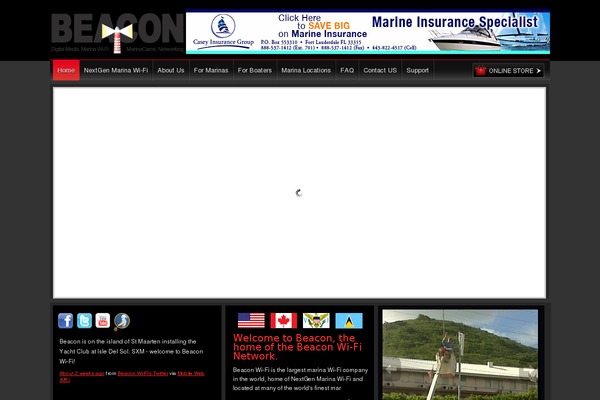Select the Saint Lucia flag
The height and width of the screenshot is (400, 600).
click(x=349, y=320)
